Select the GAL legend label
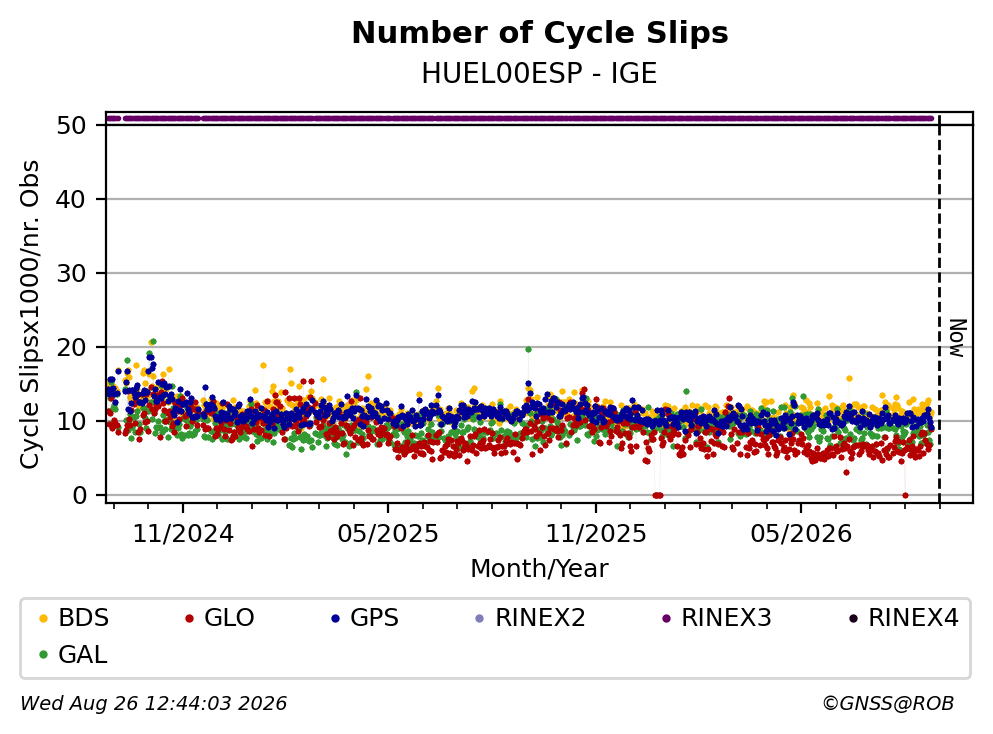 click(x=83, y=655)
